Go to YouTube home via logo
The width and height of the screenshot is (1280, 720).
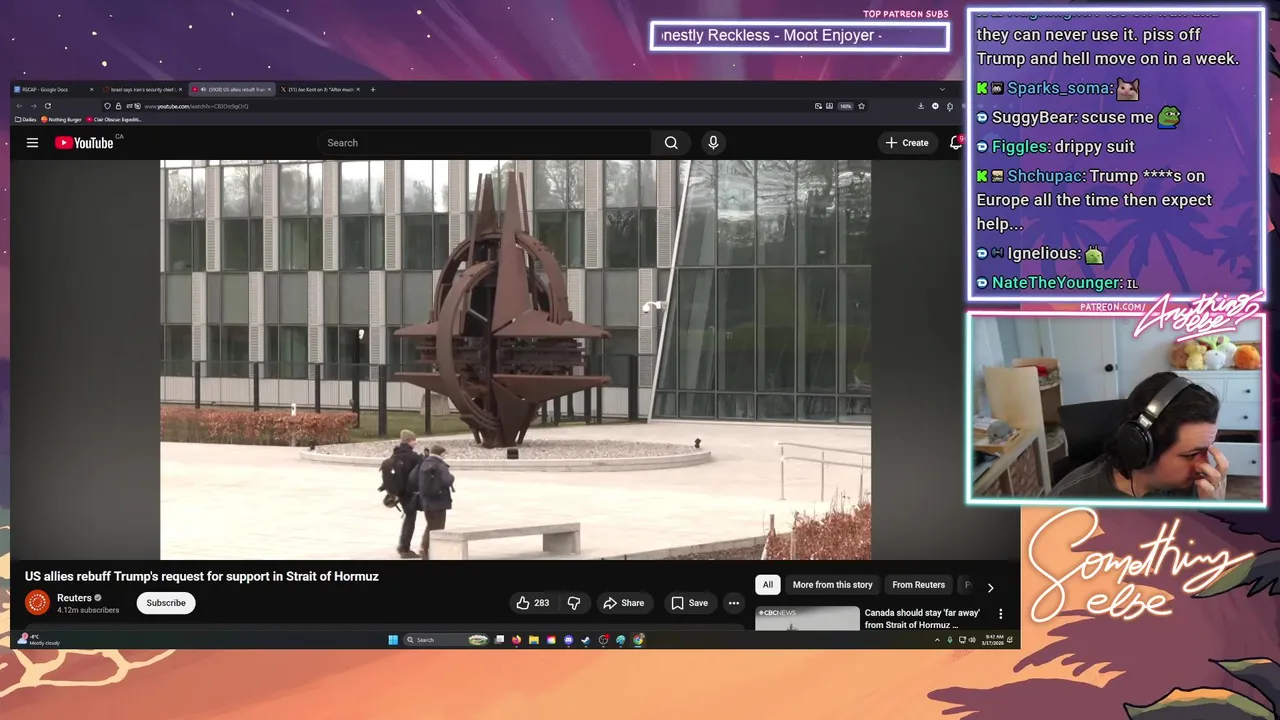click(84, 143)
